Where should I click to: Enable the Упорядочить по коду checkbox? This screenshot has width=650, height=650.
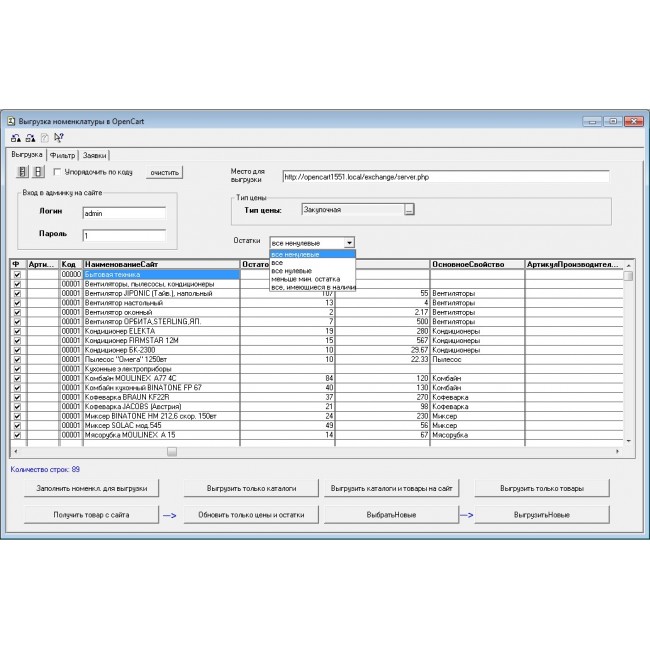point(57,172)
